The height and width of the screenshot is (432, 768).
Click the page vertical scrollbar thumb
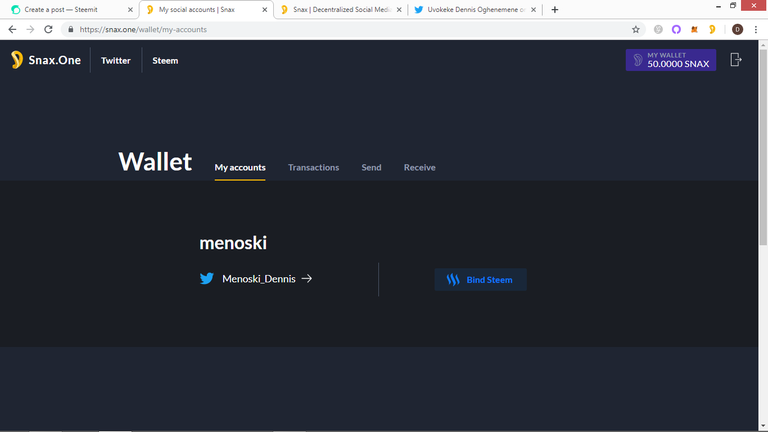763,147
